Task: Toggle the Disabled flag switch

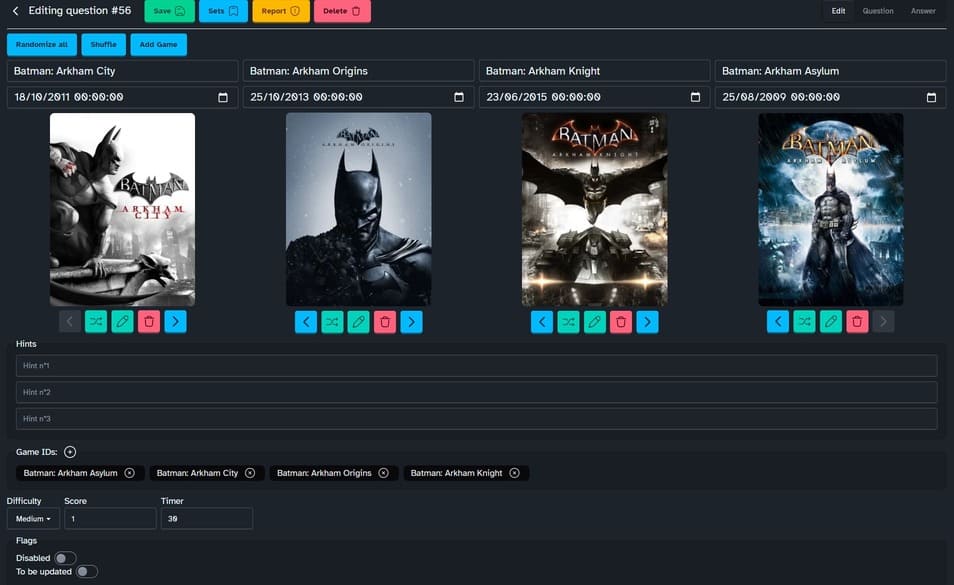Action: click(65, 558)
